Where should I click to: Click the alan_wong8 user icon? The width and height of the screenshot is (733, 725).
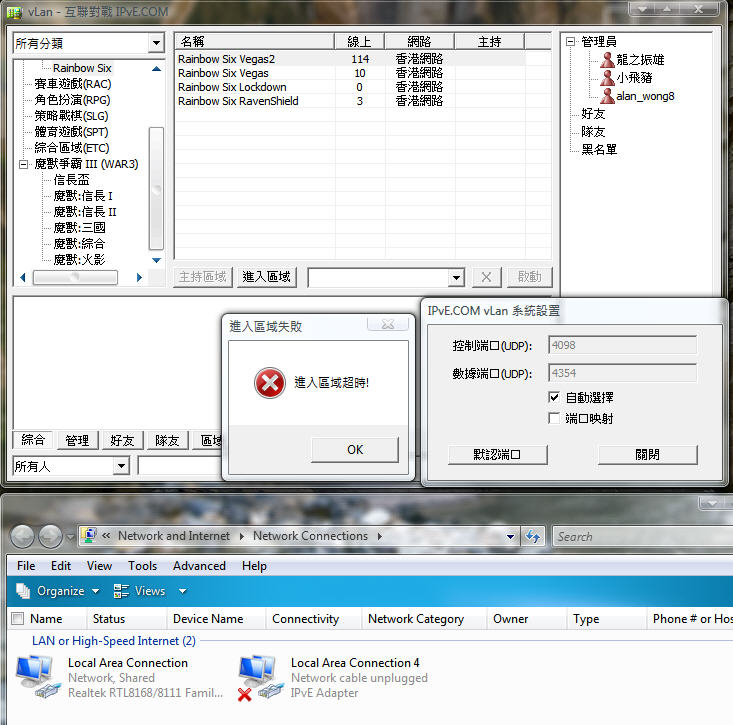point(607,96)
